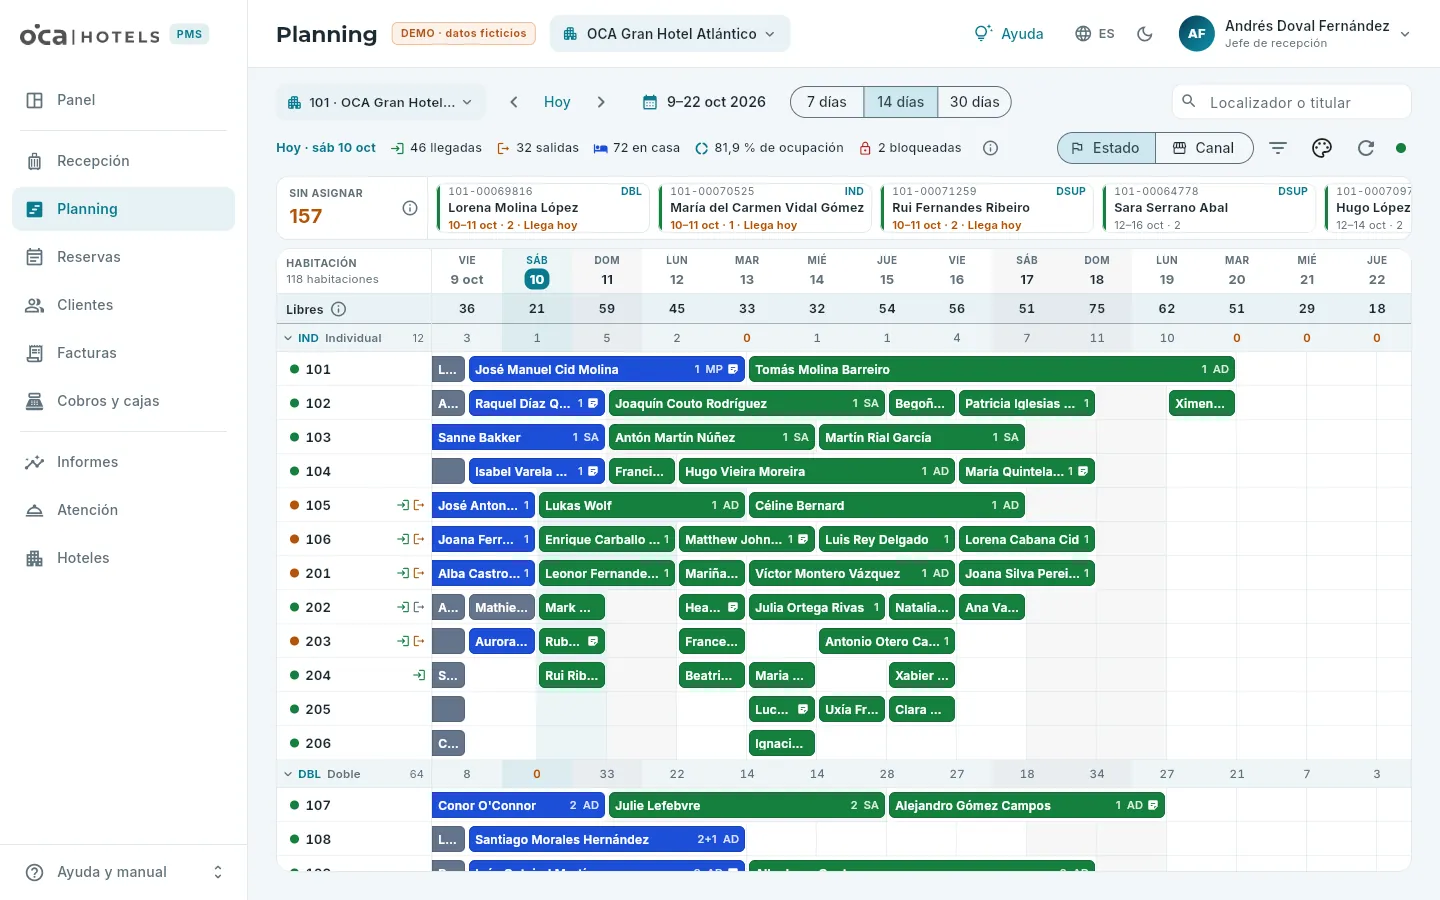The width and height of the screenshot is (1440, 900).
Task: Refresh the planning grid
Action: pos(1366,148)
